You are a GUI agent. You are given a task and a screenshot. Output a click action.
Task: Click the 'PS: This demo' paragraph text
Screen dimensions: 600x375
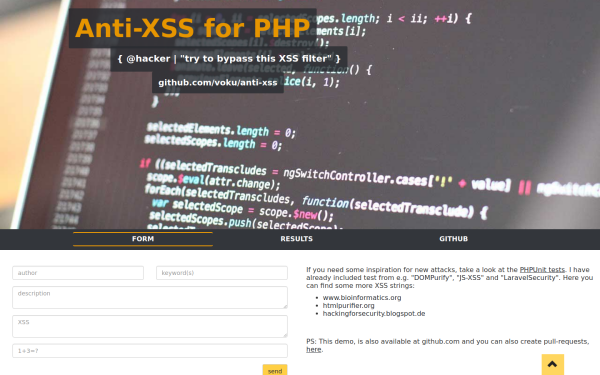447,345
